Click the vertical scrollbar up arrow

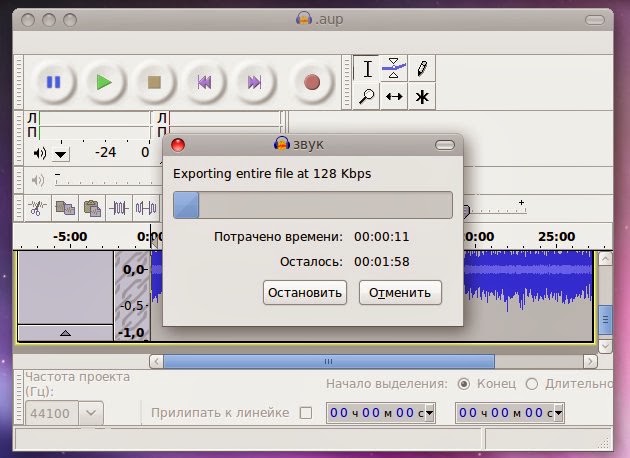pyautogui.click(x=605, y=259)
